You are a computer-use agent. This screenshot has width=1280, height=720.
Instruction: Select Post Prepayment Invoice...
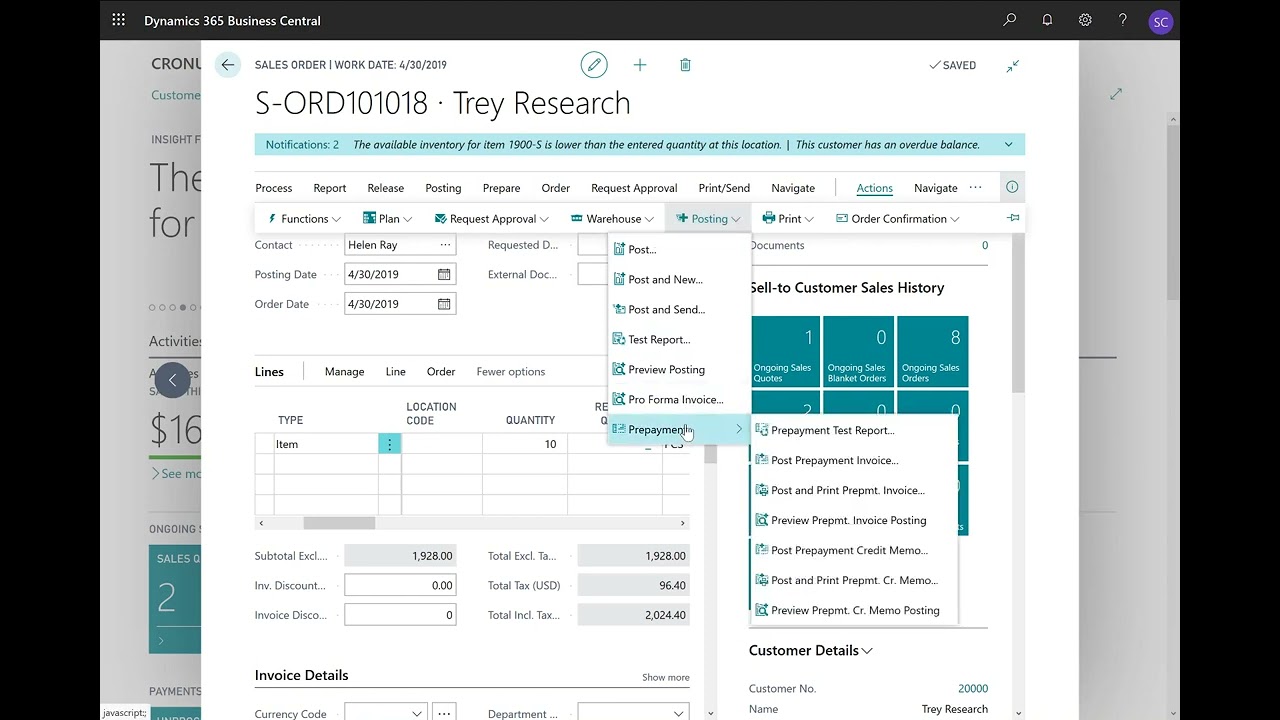point(853,460)
